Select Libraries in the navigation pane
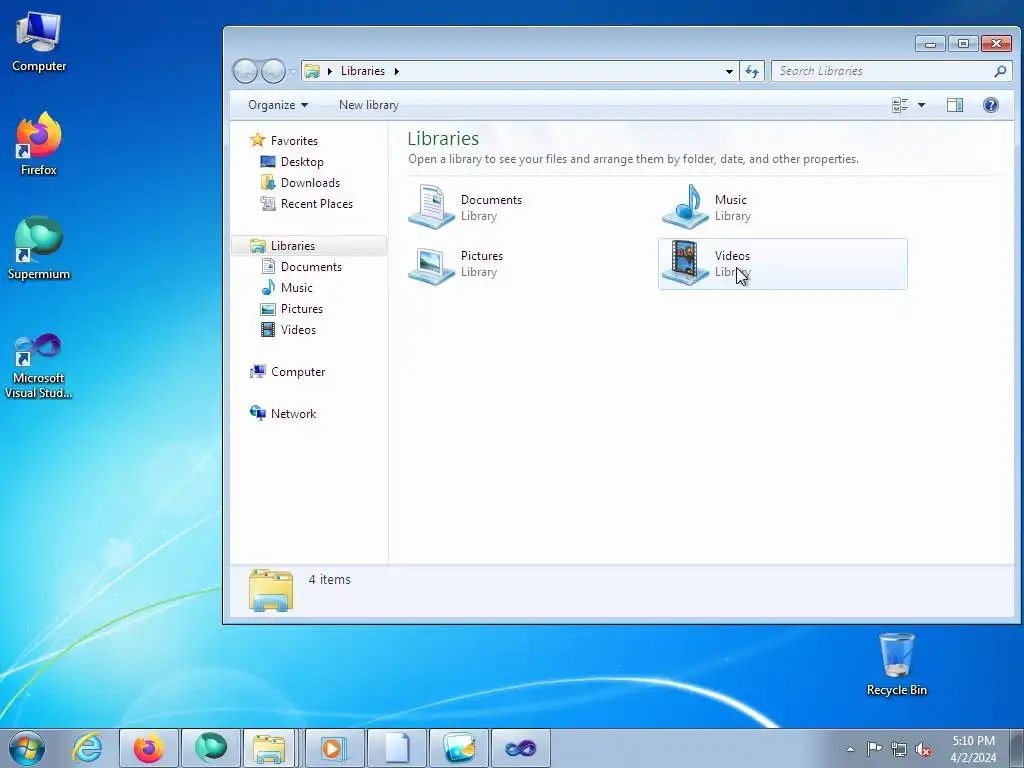 click(309, 246)
